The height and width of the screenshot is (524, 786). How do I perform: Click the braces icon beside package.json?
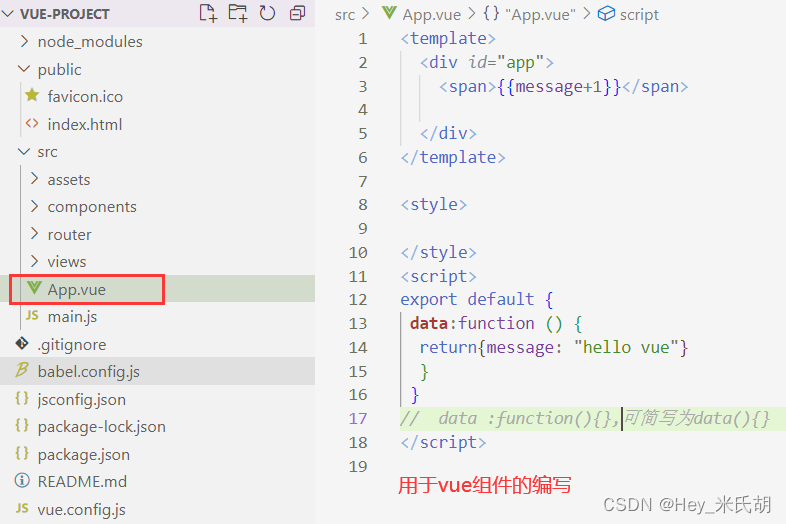22,453
